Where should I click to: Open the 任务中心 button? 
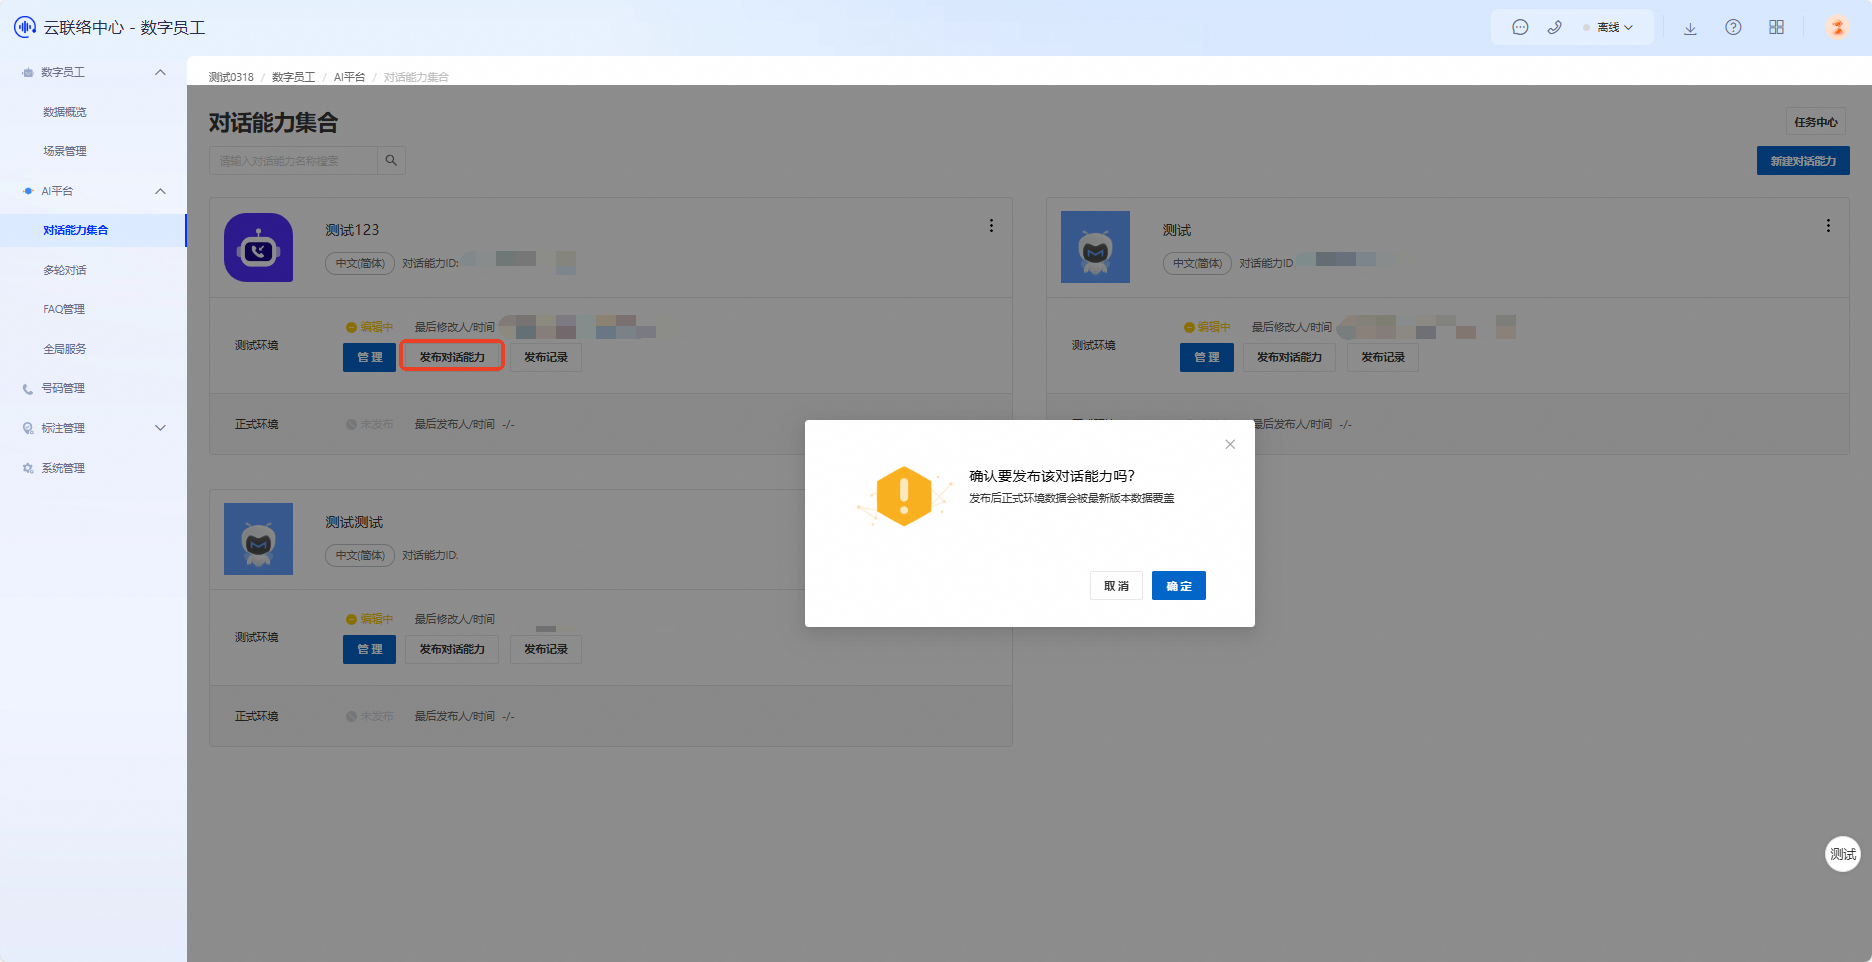(x=1816, y=122)
